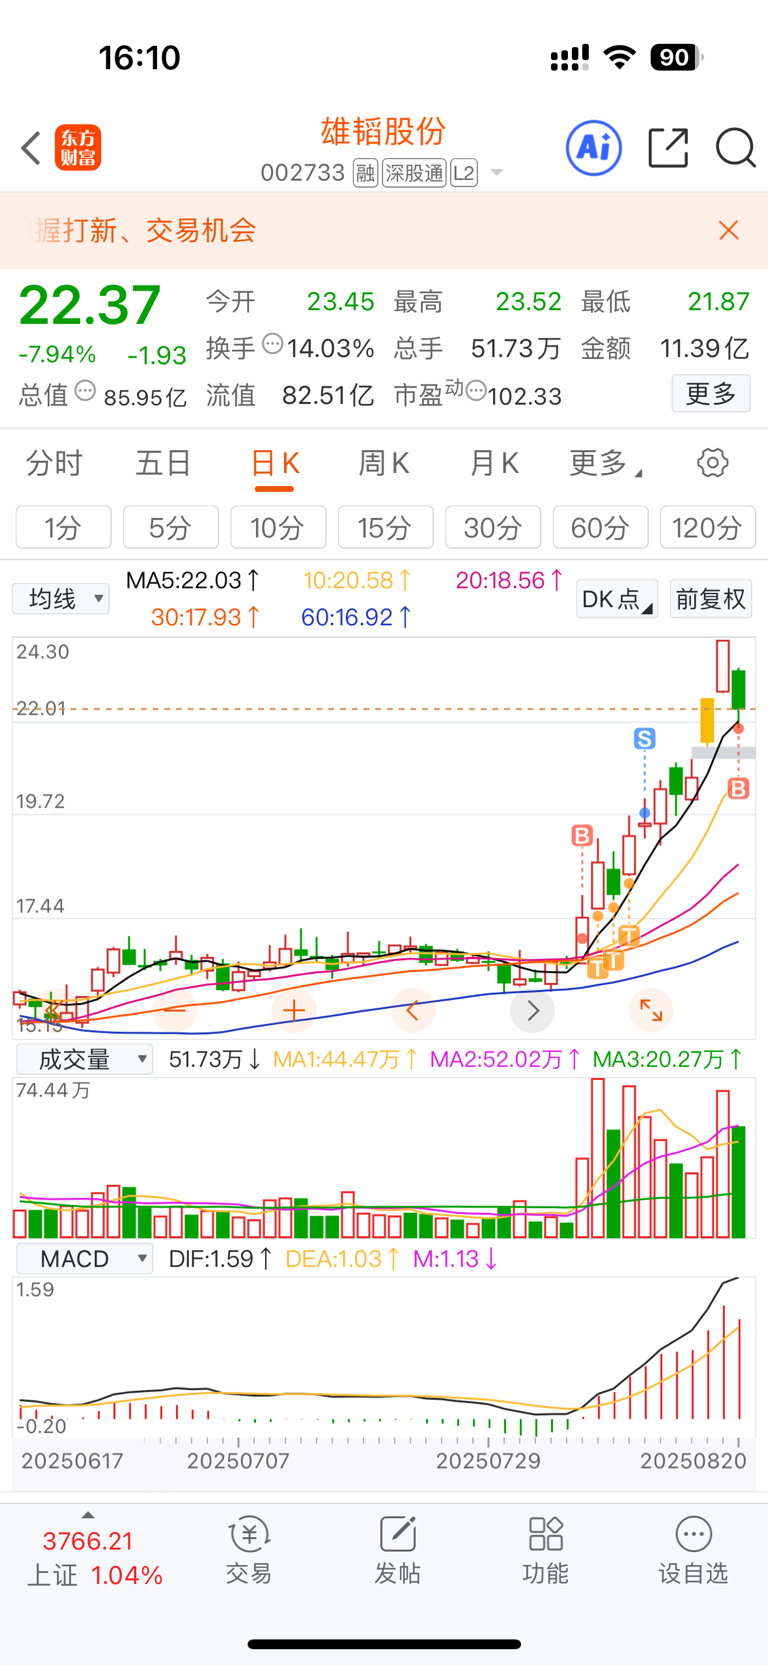
Task: Expand chart to fullscreen icon
Action: [x=651, y=1010]
